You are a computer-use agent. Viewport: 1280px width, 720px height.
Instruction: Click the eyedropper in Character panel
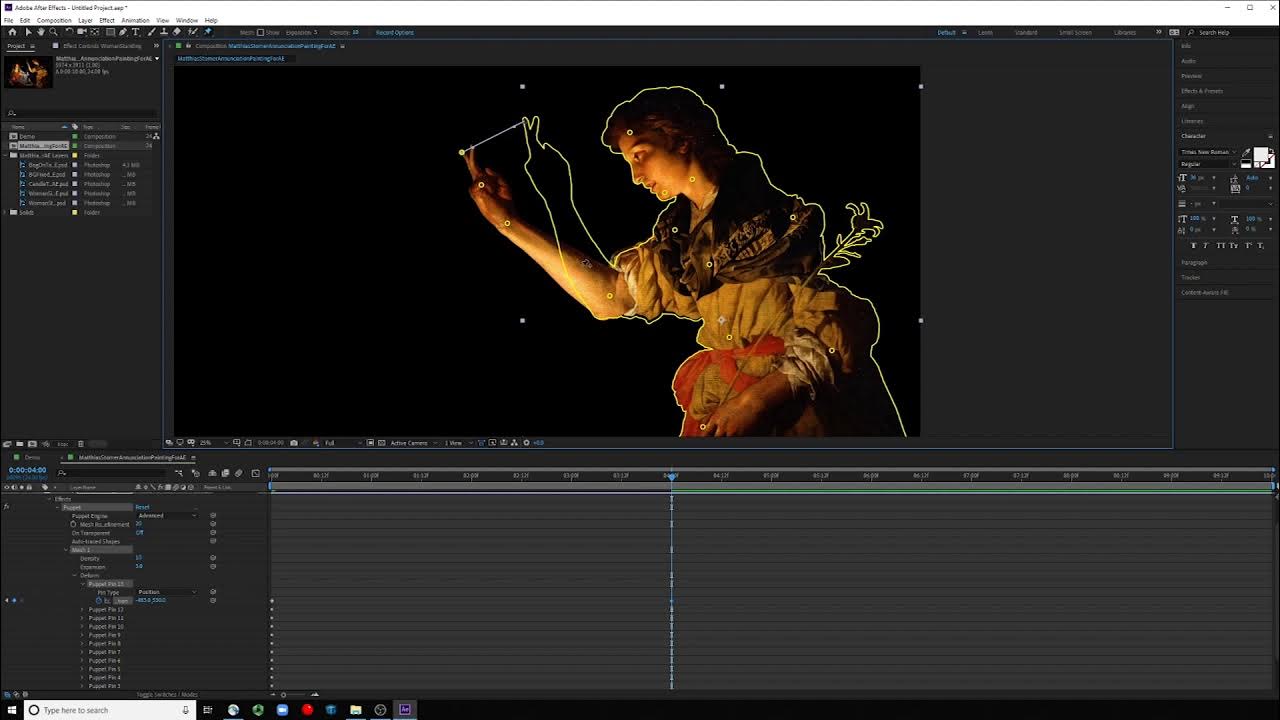(x=1246, y=154)
